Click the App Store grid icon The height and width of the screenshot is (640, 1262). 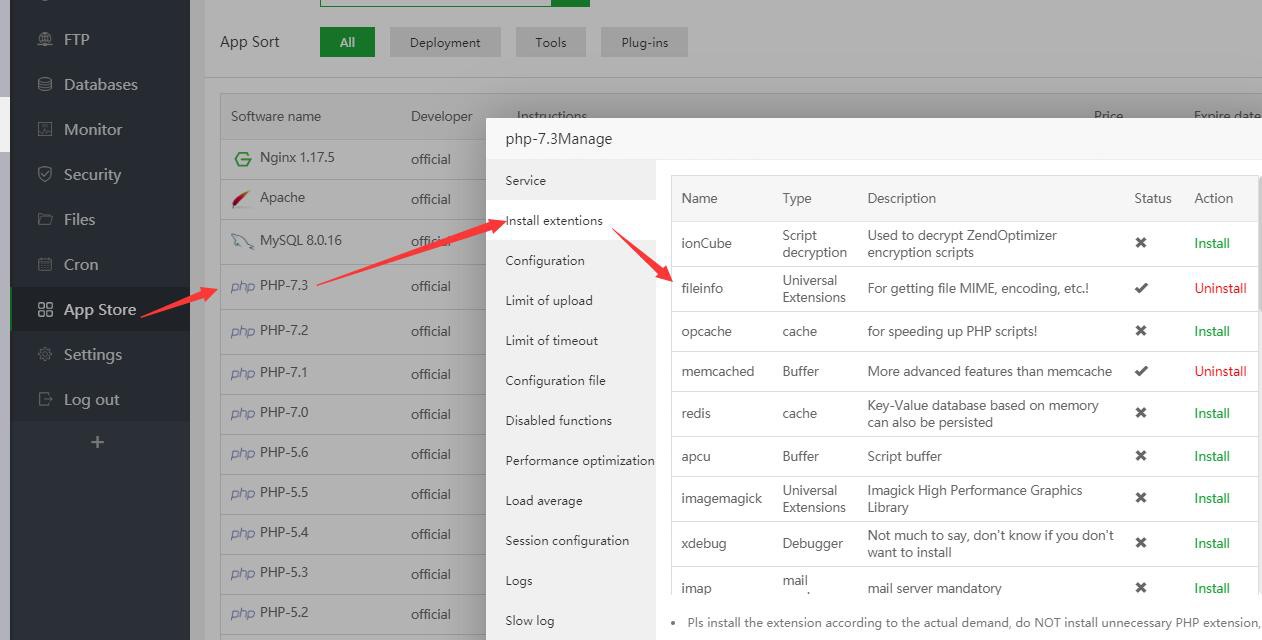point(45,309)
